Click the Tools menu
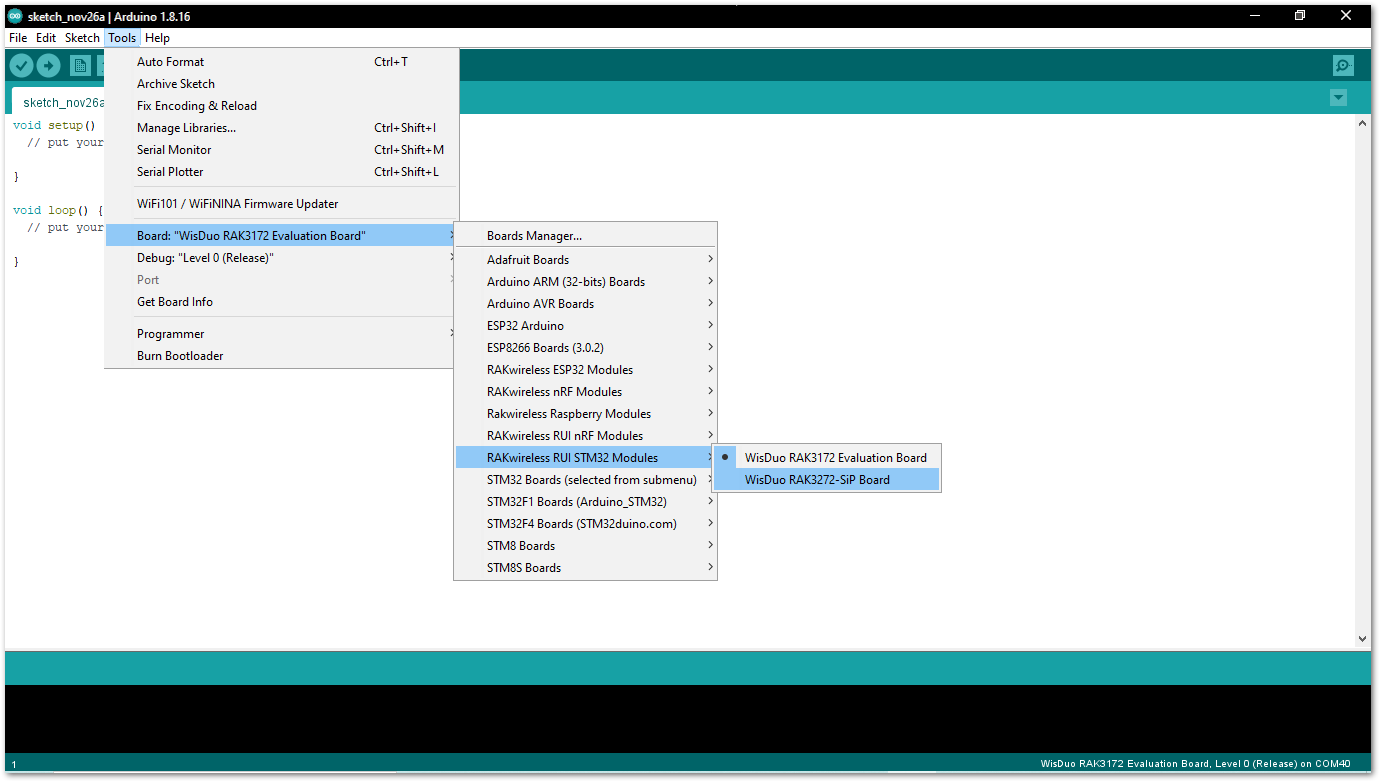1380x782 pixels. [x=122, y=38]
